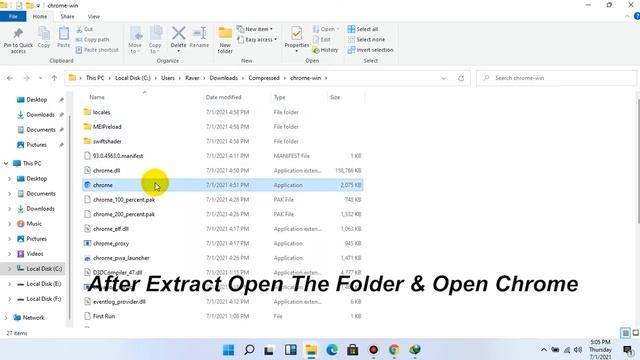Click the Cut scissors command
The image size is (640, 360).
[84, 29]
